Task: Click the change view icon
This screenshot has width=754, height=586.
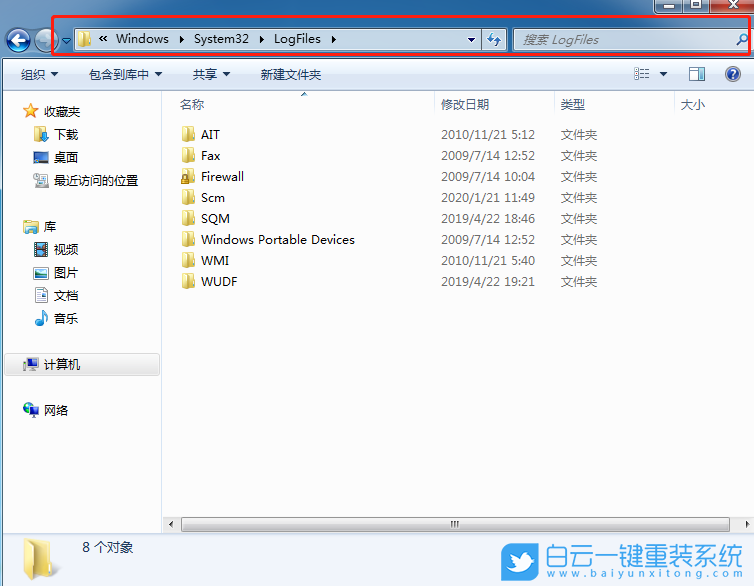Action: point(641,74)
